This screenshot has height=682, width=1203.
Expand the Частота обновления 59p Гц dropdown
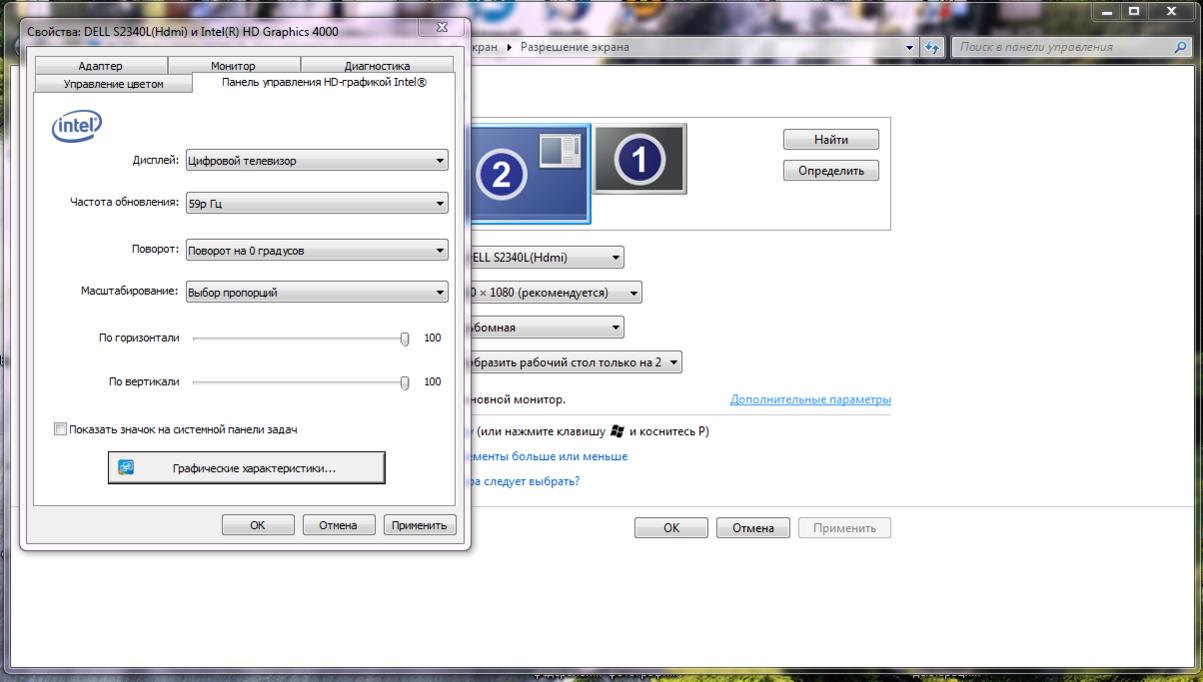(x=317, y=203)
